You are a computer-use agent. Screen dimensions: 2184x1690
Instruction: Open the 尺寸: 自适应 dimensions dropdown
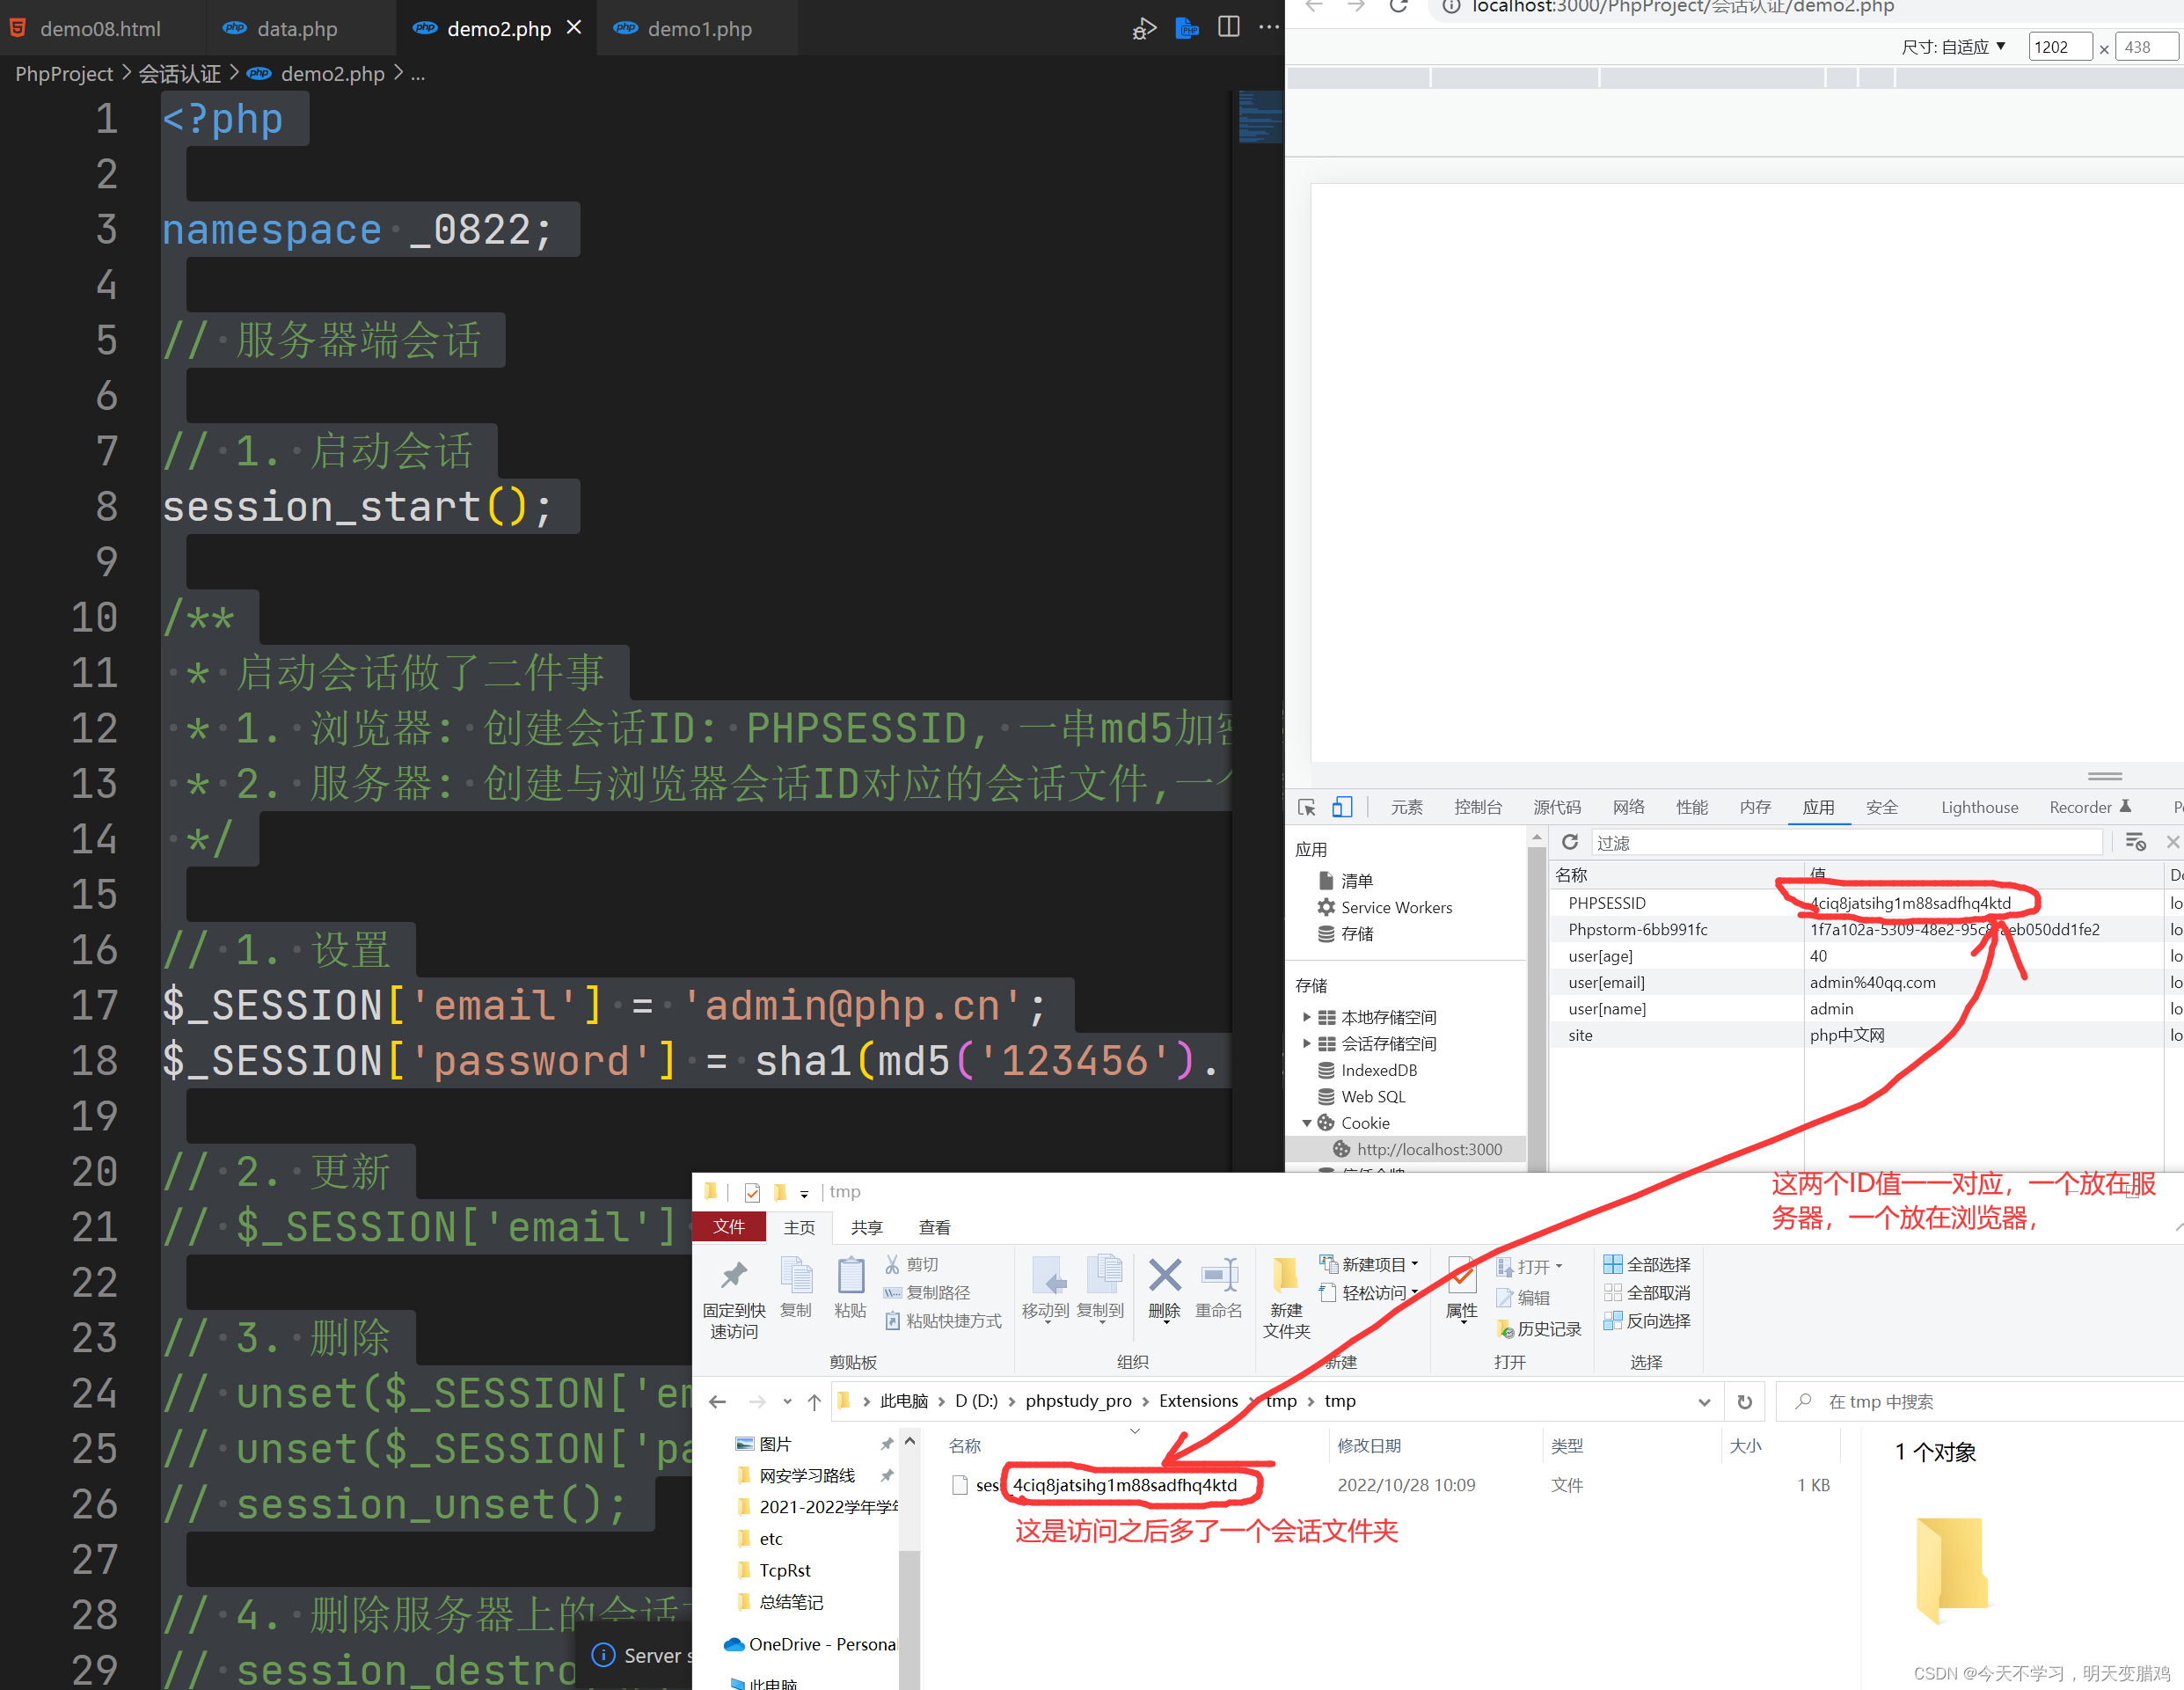pos(1954,47)
